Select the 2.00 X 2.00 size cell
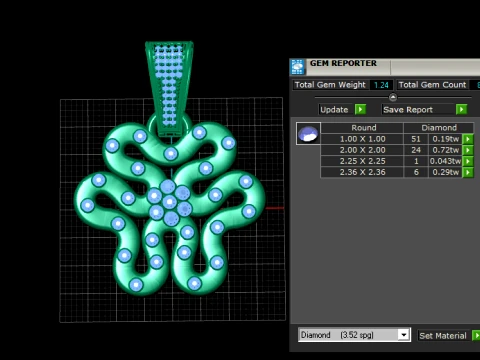480x360 pixels. click(x=362, y=150)
